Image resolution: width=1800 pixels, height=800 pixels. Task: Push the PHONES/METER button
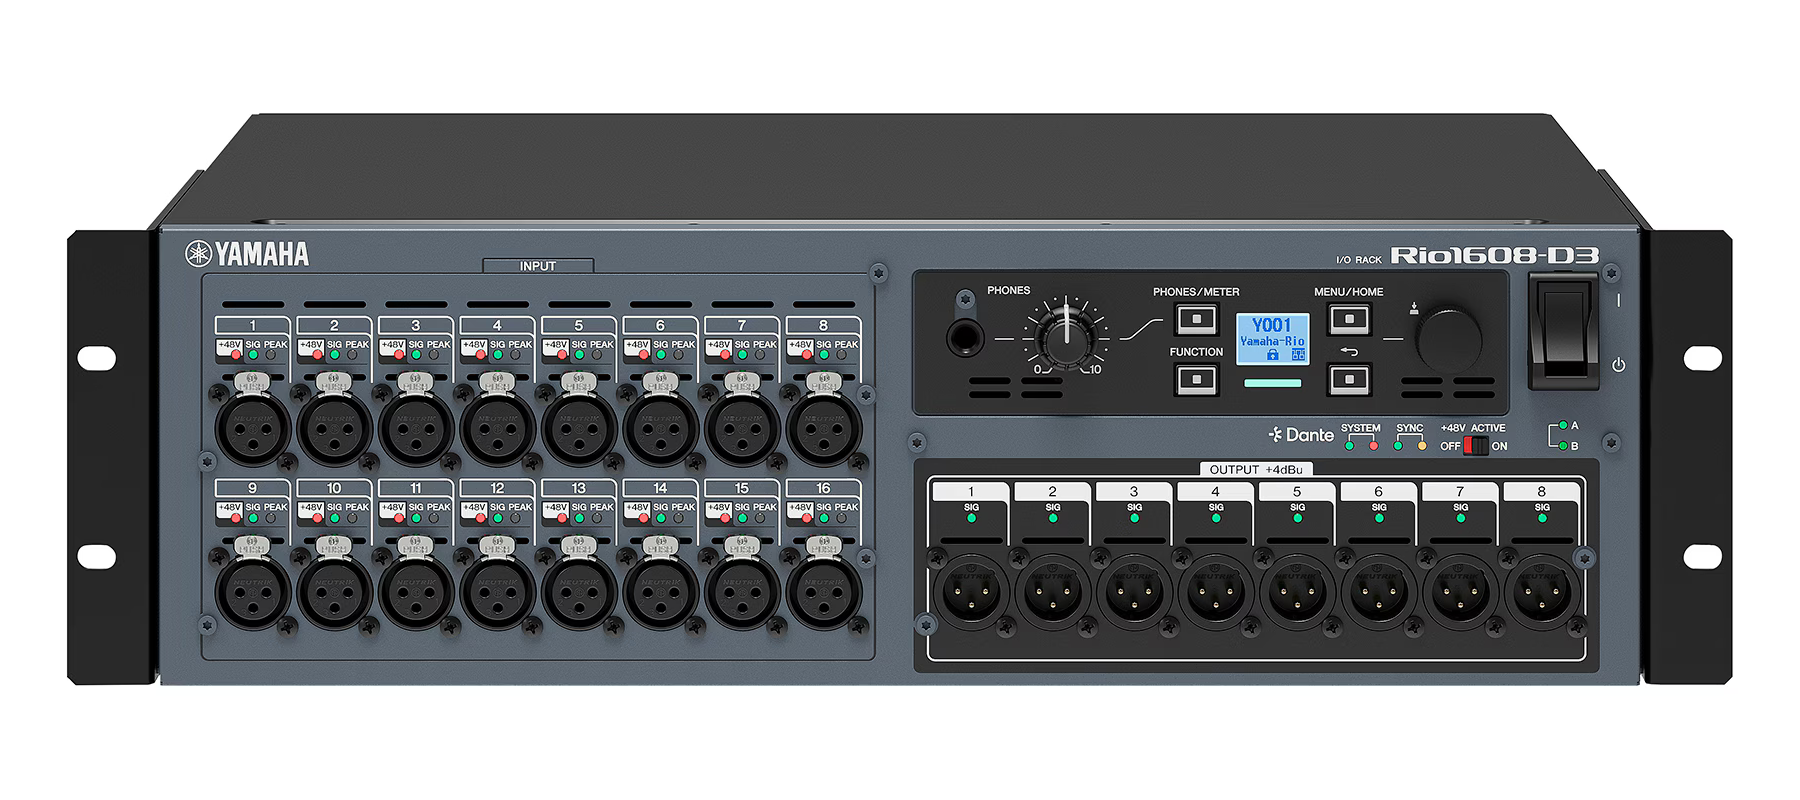pyautogui.click(x=1196, y=320)
